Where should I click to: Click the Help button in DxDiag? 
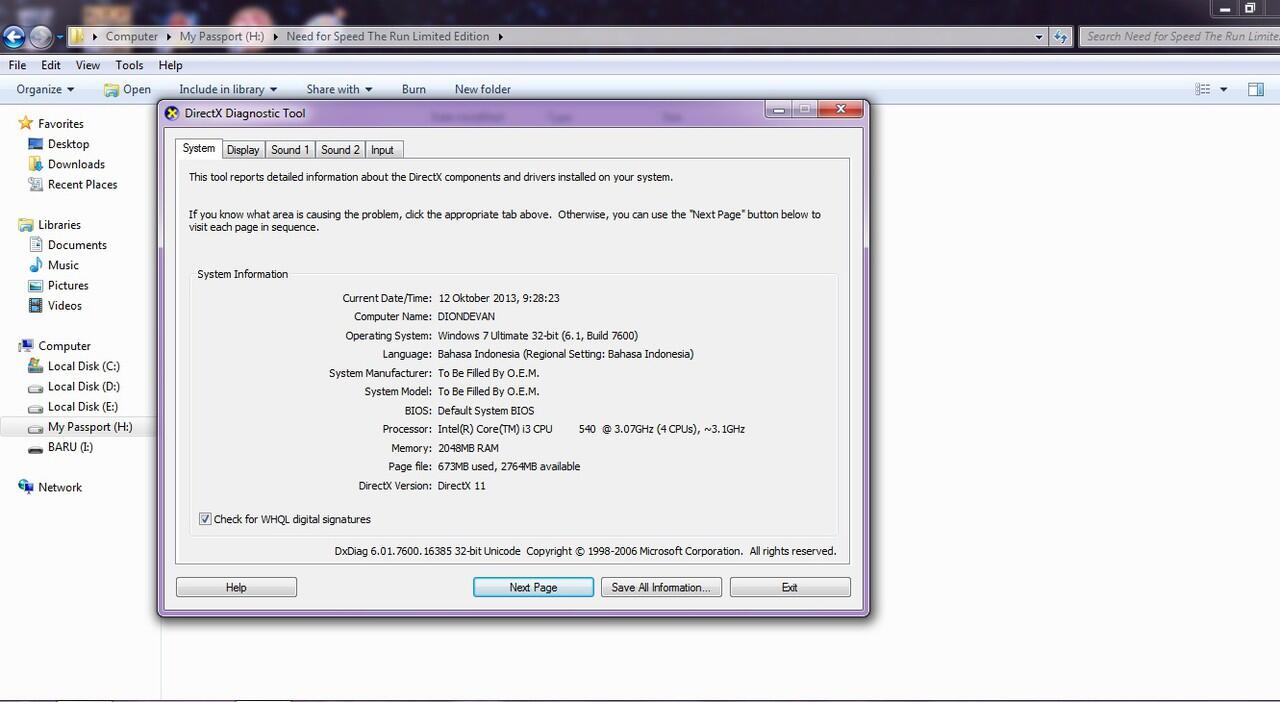click(x=236, y=587)
